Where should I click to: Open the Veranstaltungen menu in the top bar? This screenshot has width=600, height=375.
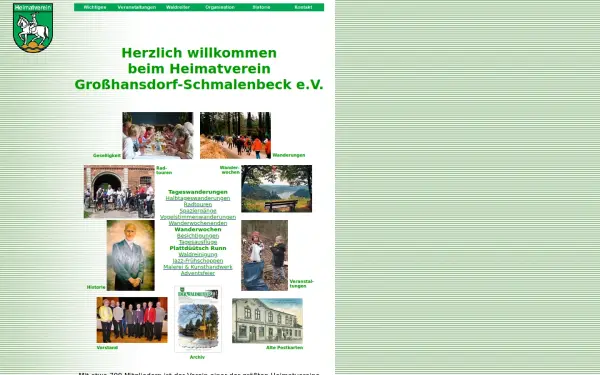click(137, 7)
